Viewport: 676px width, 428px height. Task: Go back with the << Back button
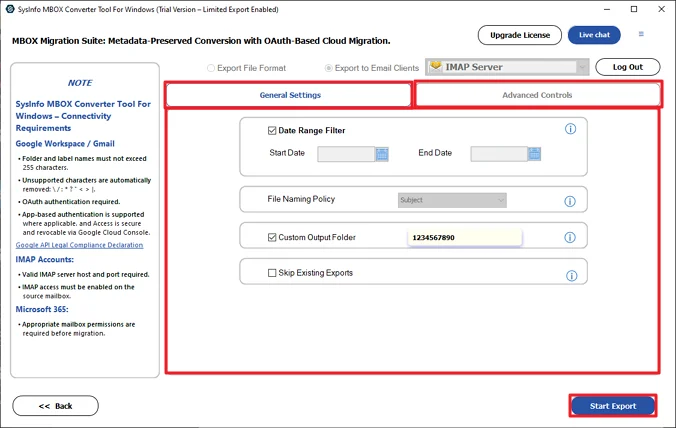point(56,406)
